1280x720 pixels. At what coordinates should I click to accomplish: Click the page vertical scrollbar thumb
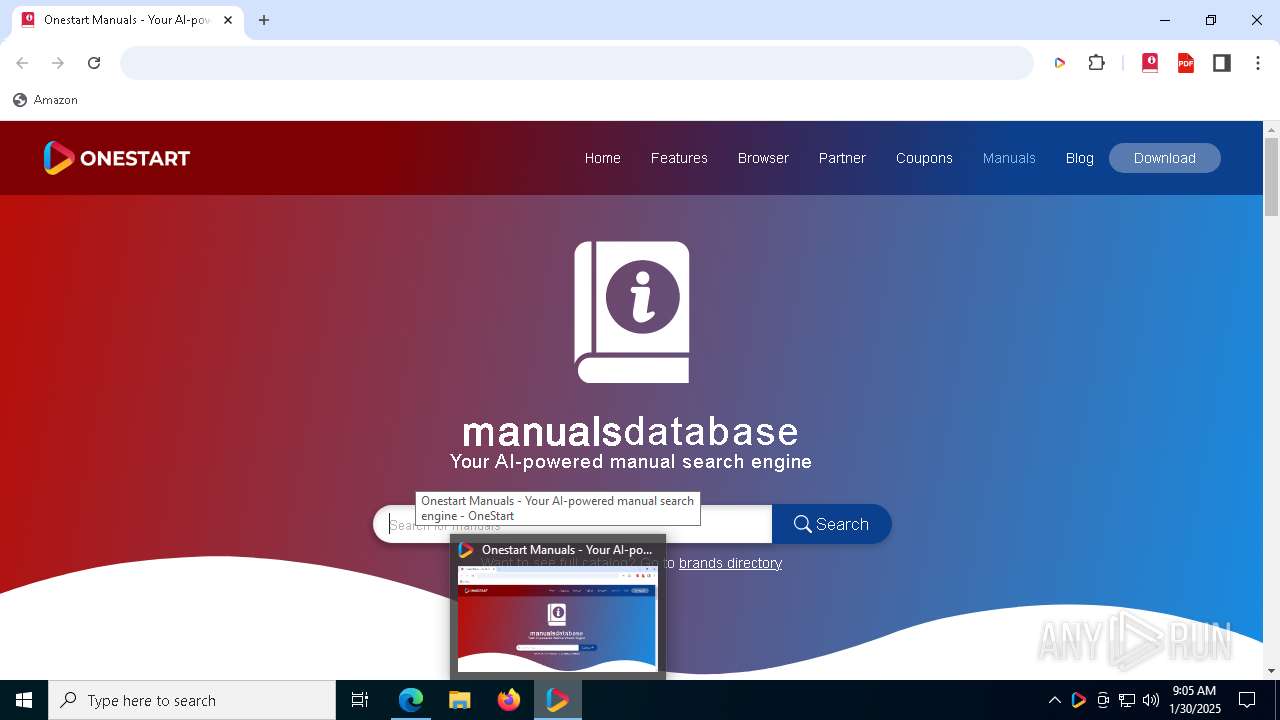(x=1272, y=177)
